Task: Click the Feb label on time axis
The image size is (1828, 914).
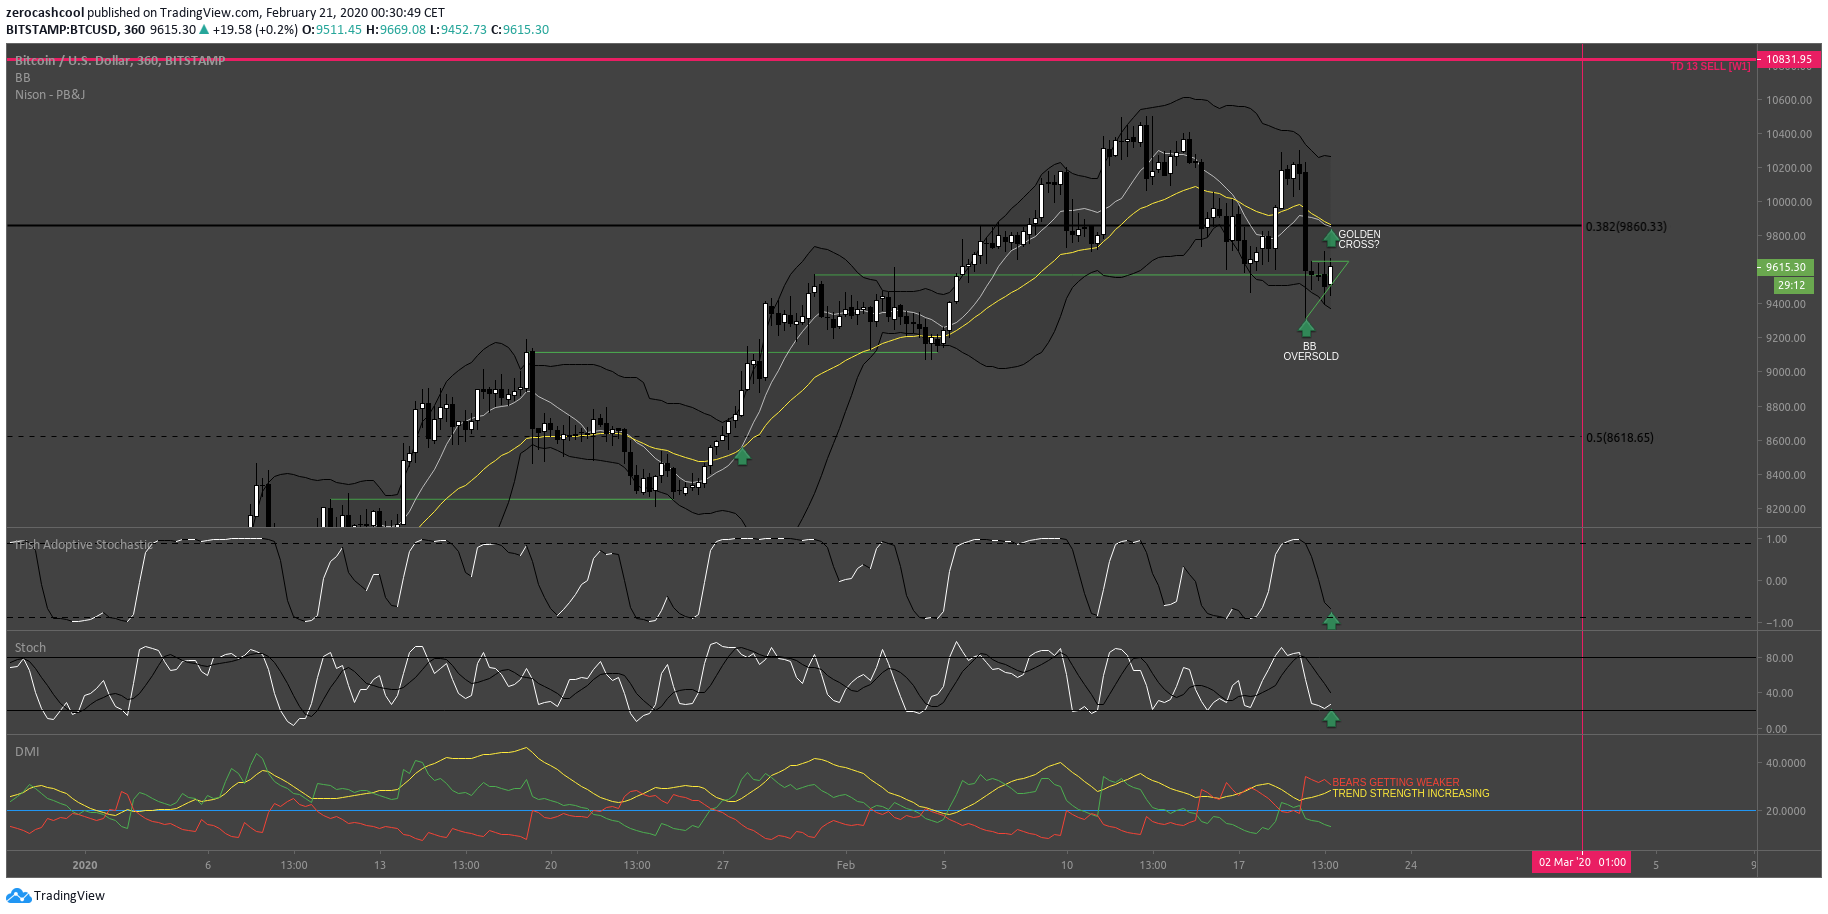Action: coord(846,865)
